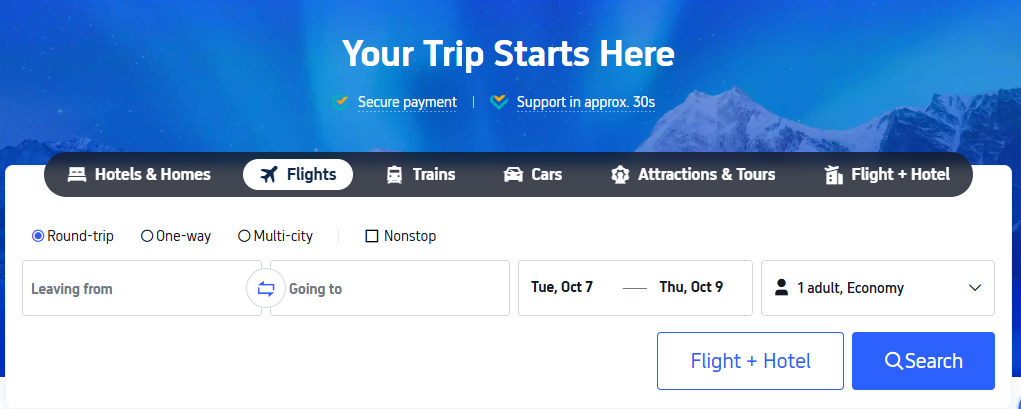Click the Attractions & Tours ferris wheel icon
1021x409 pixels.
pos(619,175)
